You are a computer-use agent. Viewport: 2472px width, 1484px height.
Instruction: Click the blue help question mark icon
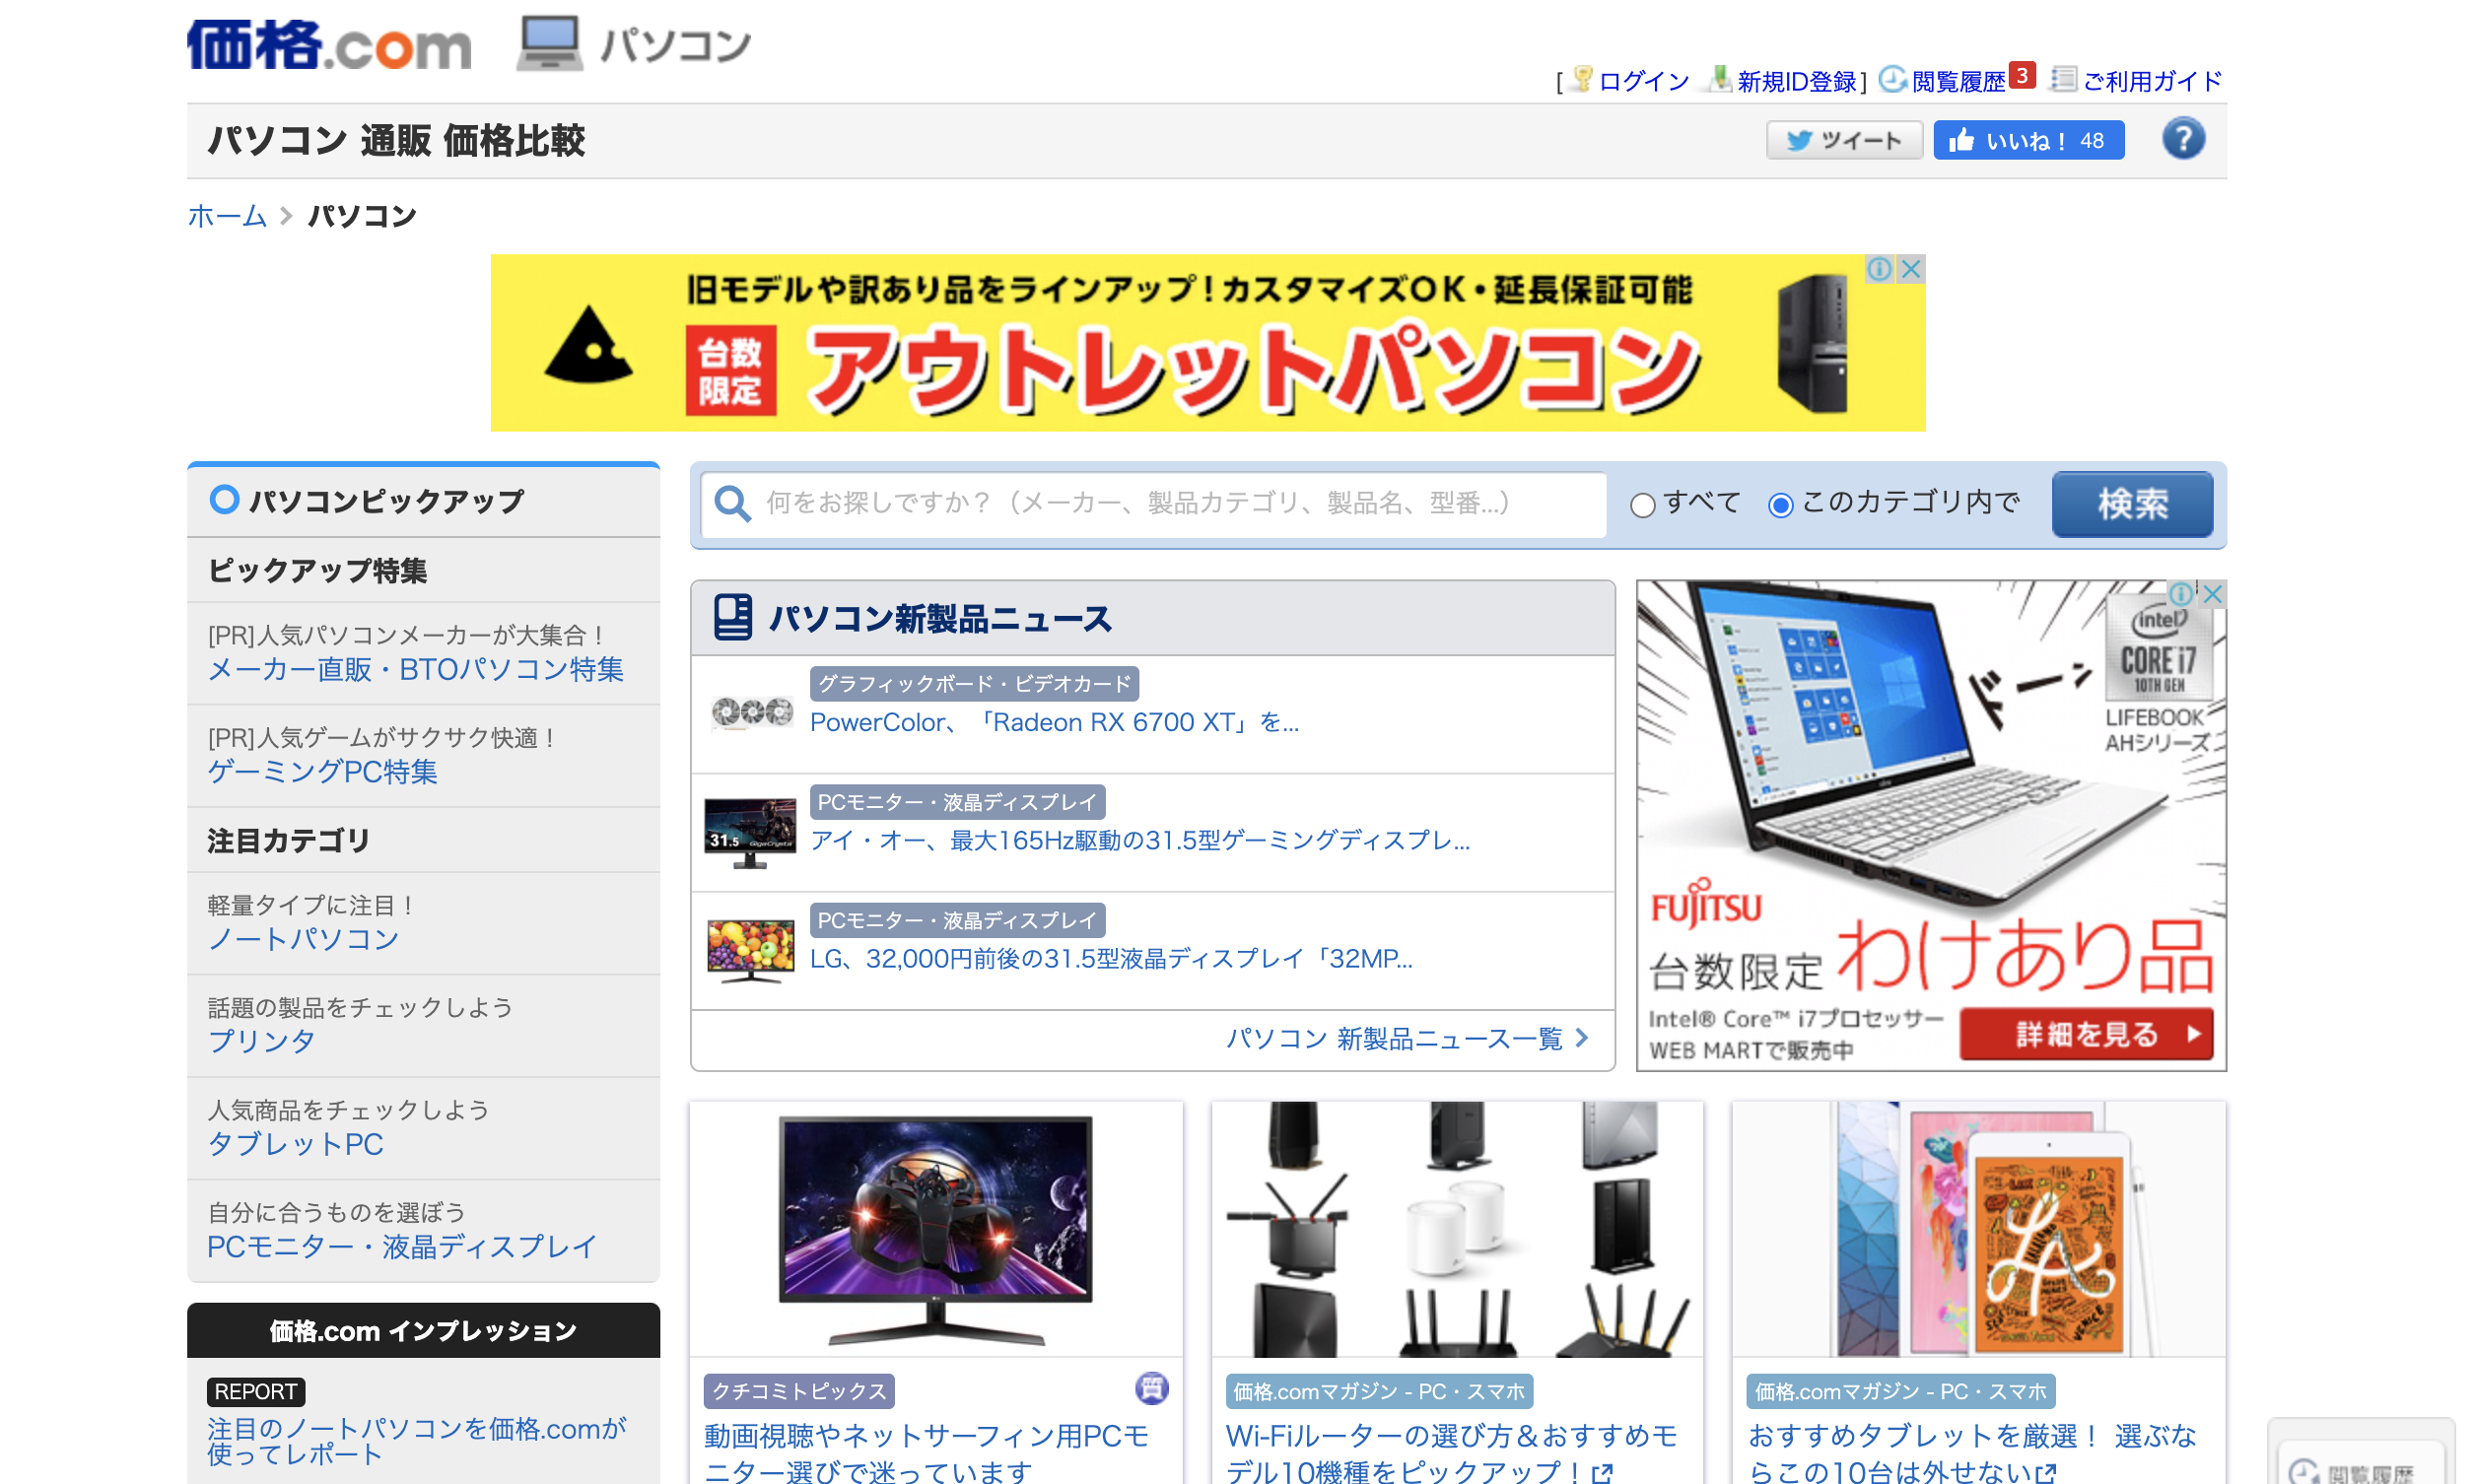pyautogui.click(x=2182, y=139)
